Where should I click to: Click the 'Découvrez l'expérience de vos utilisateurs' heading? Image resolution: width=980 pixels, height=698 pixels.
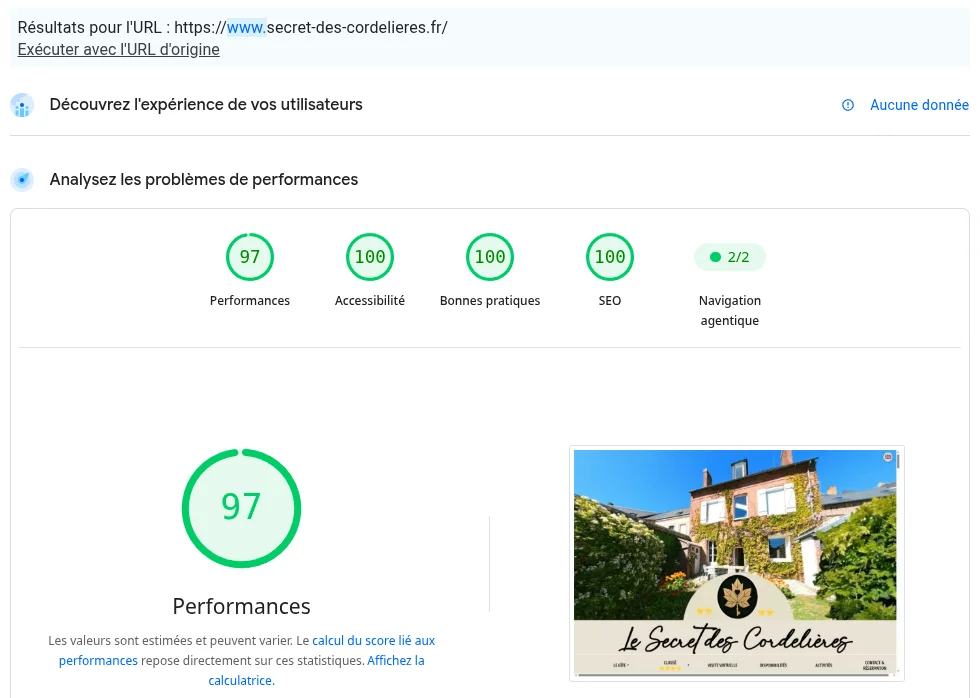206,104
